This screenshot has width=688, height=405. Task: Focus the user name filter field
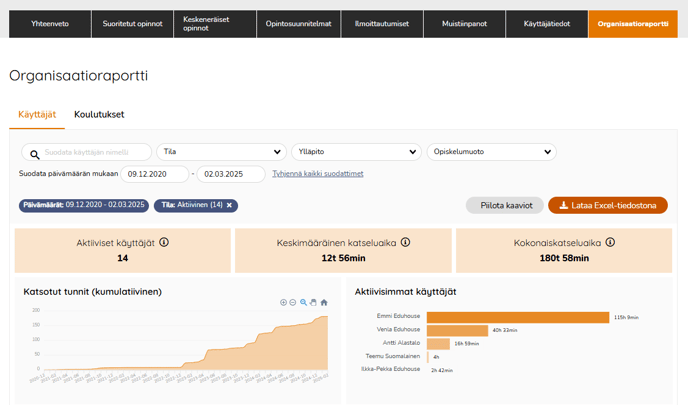(x=86, y=152)
